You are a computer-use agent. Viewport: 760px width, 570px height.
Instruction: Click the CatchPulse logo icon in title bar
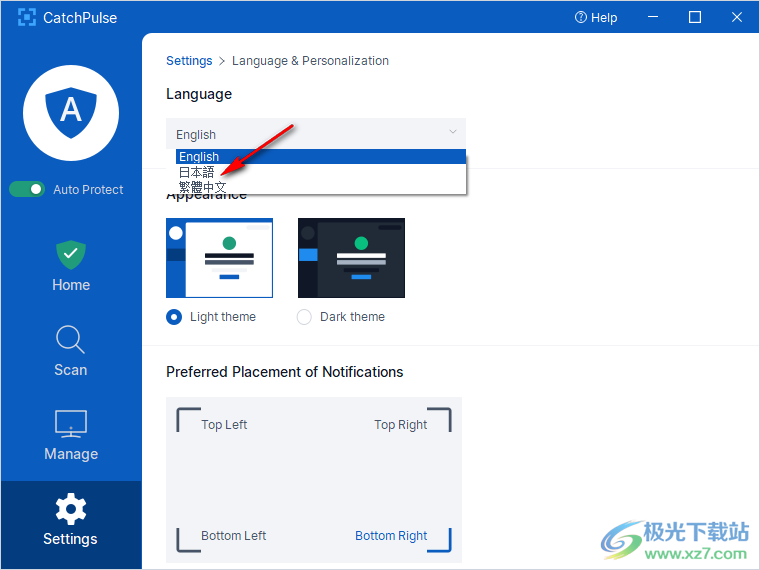click(27, 17)
